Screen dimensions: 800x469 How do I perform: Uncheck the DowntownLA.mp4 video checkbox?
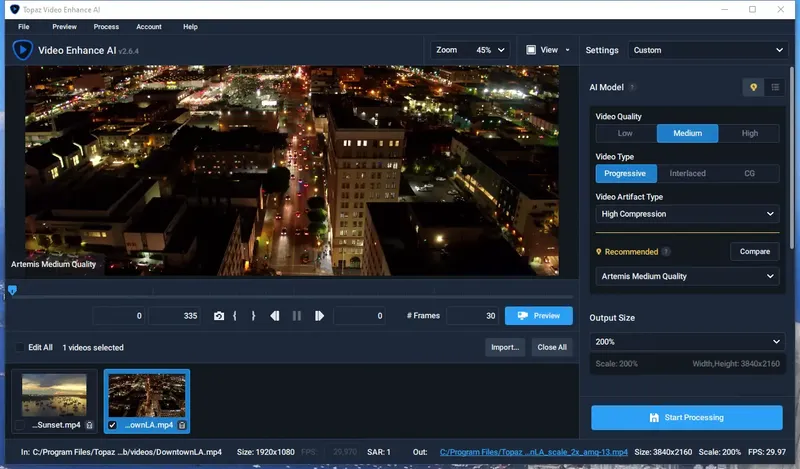tap(112, 425)
